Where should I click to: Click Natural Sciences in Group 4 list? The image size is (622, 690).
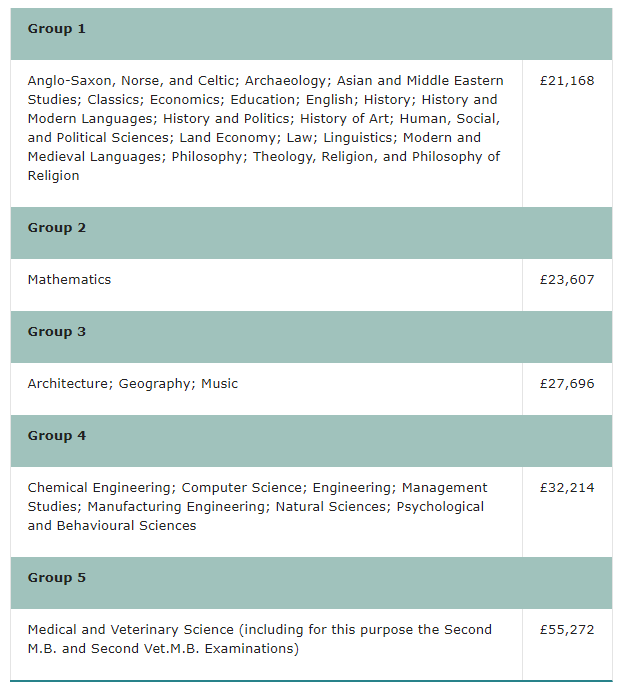tap(331, 506)
